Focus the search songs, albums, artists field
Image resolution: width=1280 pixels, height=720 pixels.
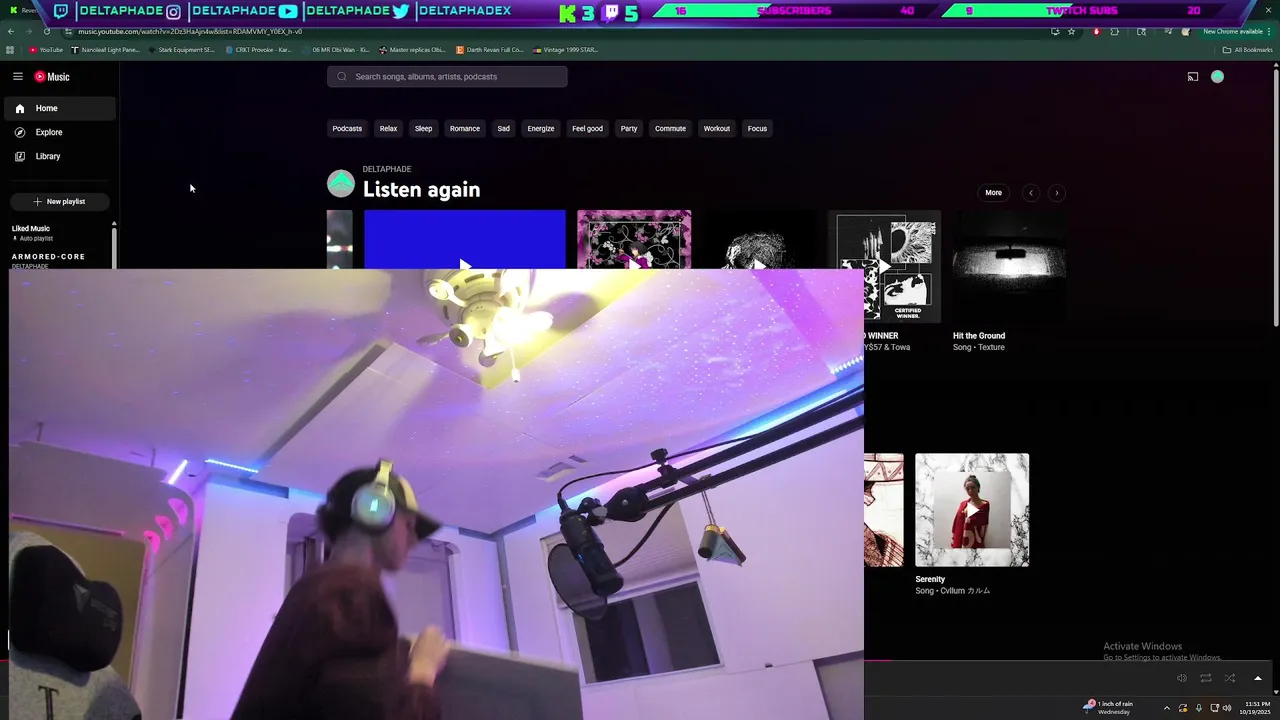tap(447, 76)
